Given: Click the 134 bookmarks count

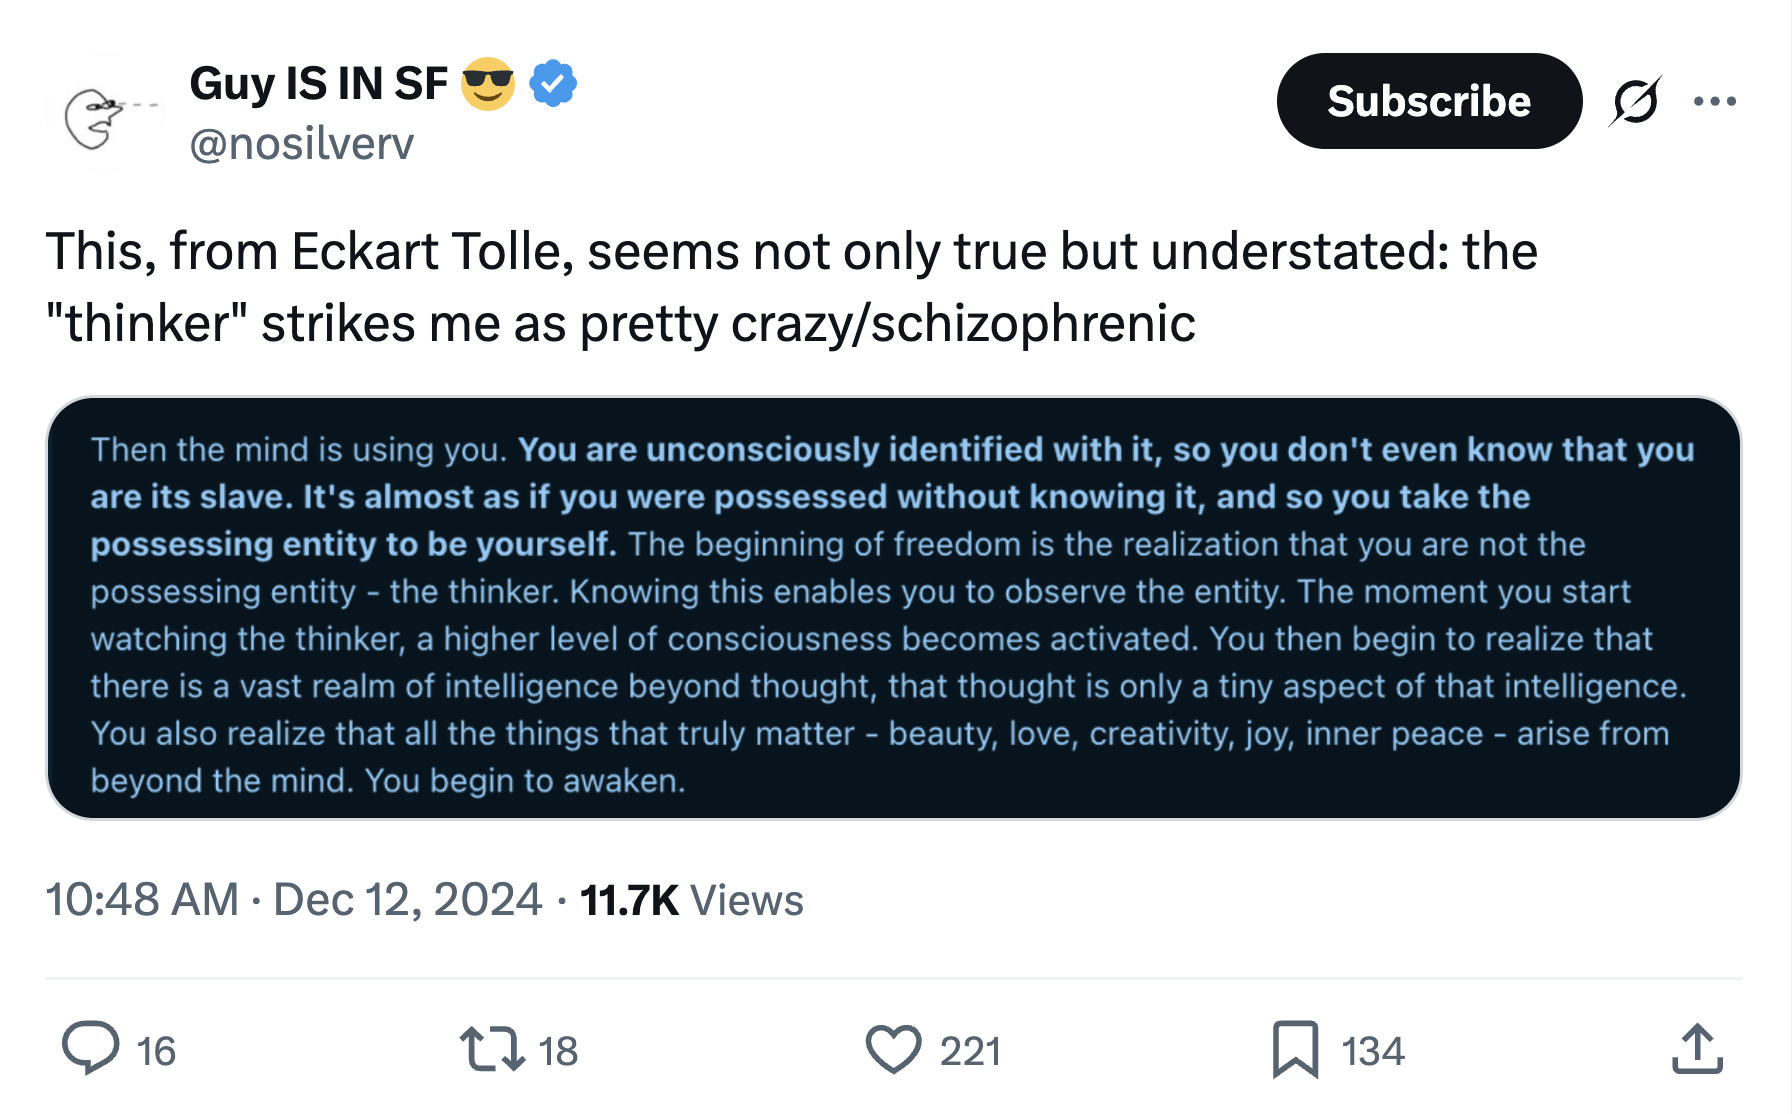Looking at the screenshot, I should point(1372,1051).
